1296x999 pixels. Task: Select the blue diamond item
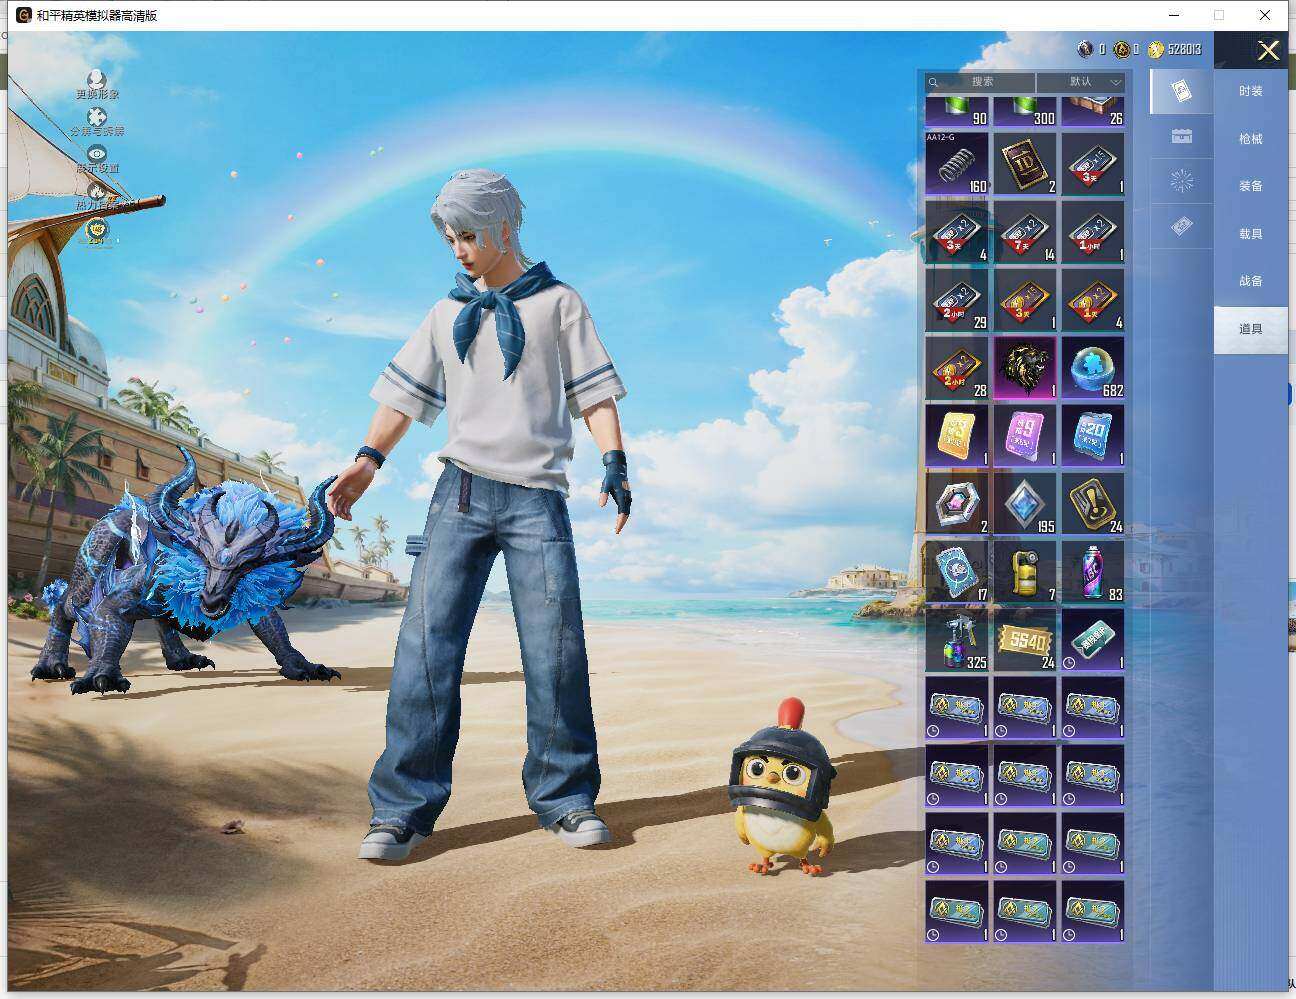click(x=1025, y=504)
